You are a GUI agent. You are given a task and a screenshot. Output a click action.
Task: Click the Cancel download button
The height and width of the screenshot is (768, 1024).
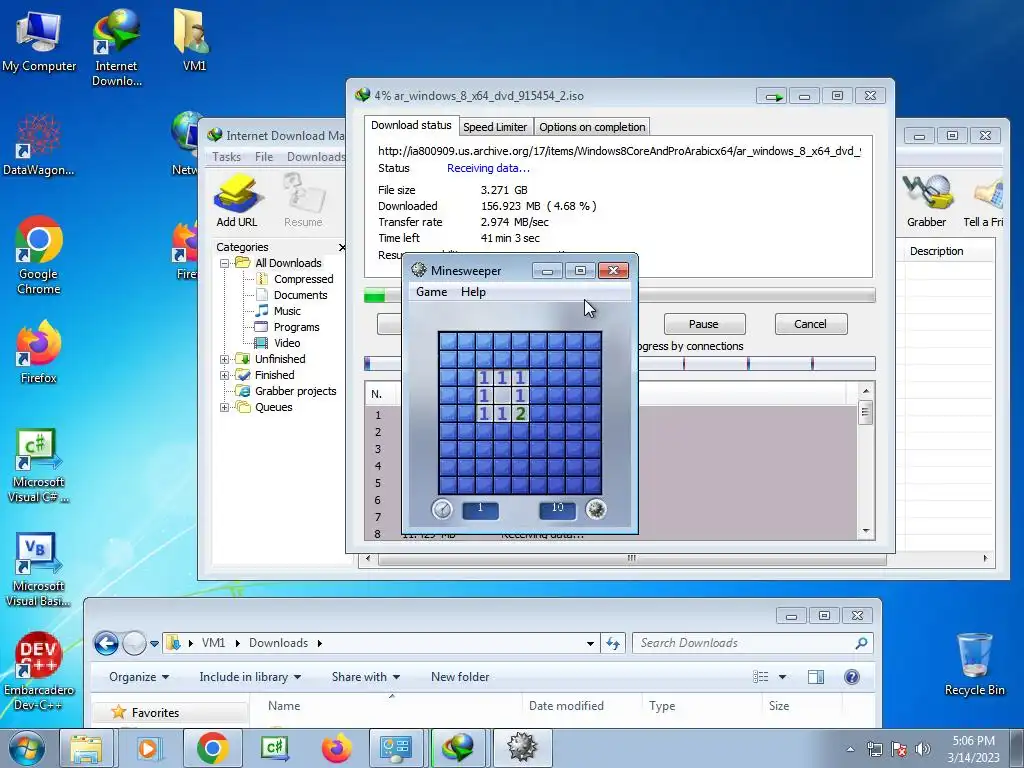[x=810, y=324]
